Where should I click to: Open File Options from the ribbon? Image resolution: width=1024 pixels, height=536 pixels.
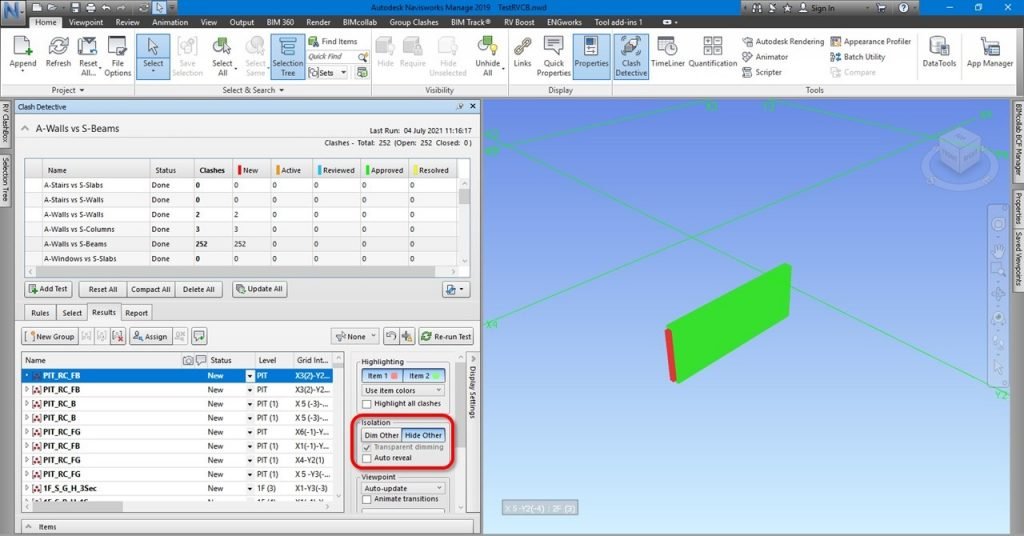tap(118, 56)
